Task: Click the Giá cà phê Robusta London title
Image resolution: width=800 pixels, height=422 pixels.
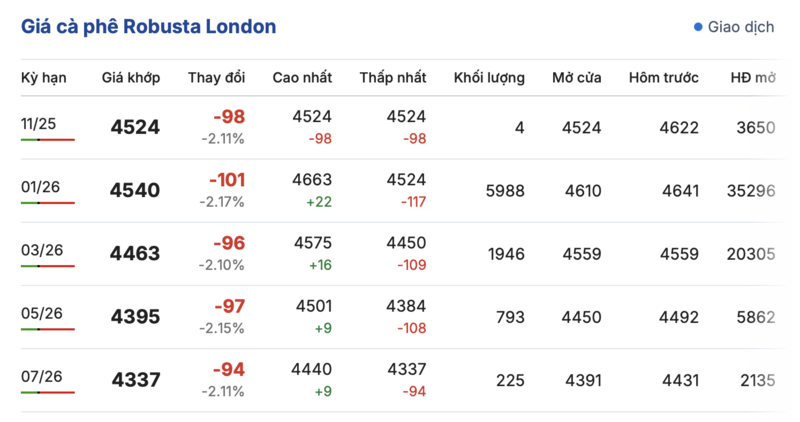Action: [149, 27]
